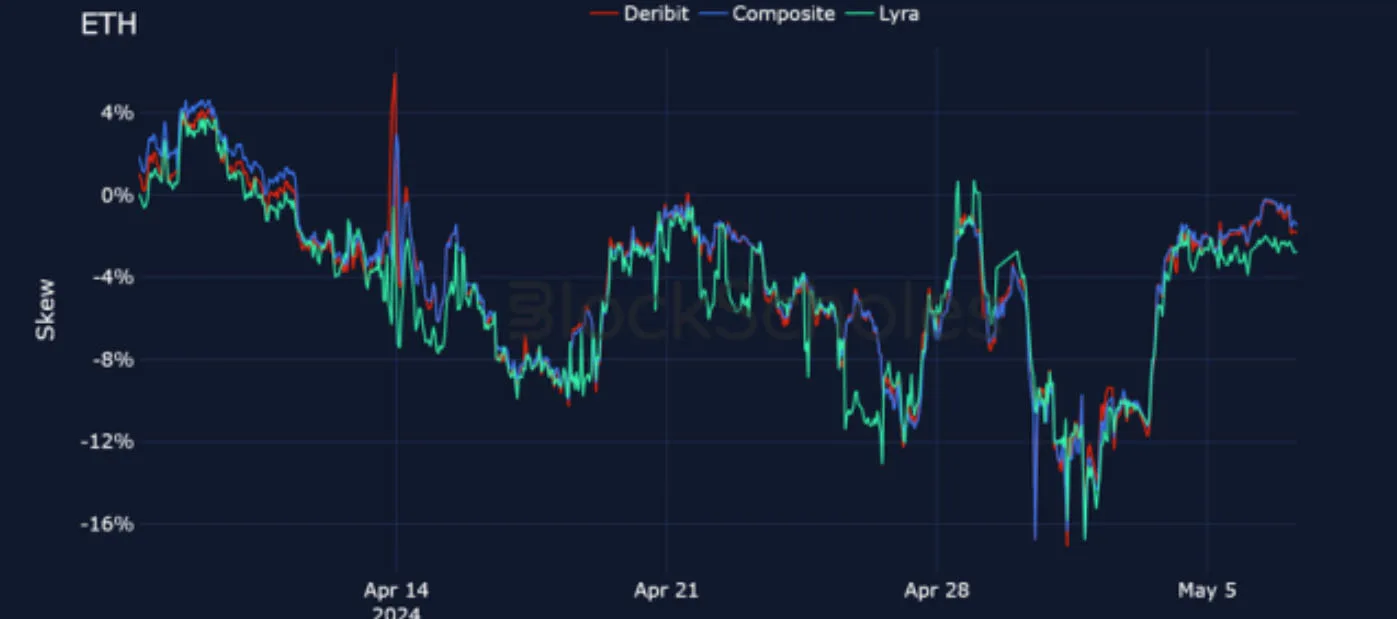Screen dimensions: 1397x619
Task: Click the 0% y-axis label
Action: (117, 195)
